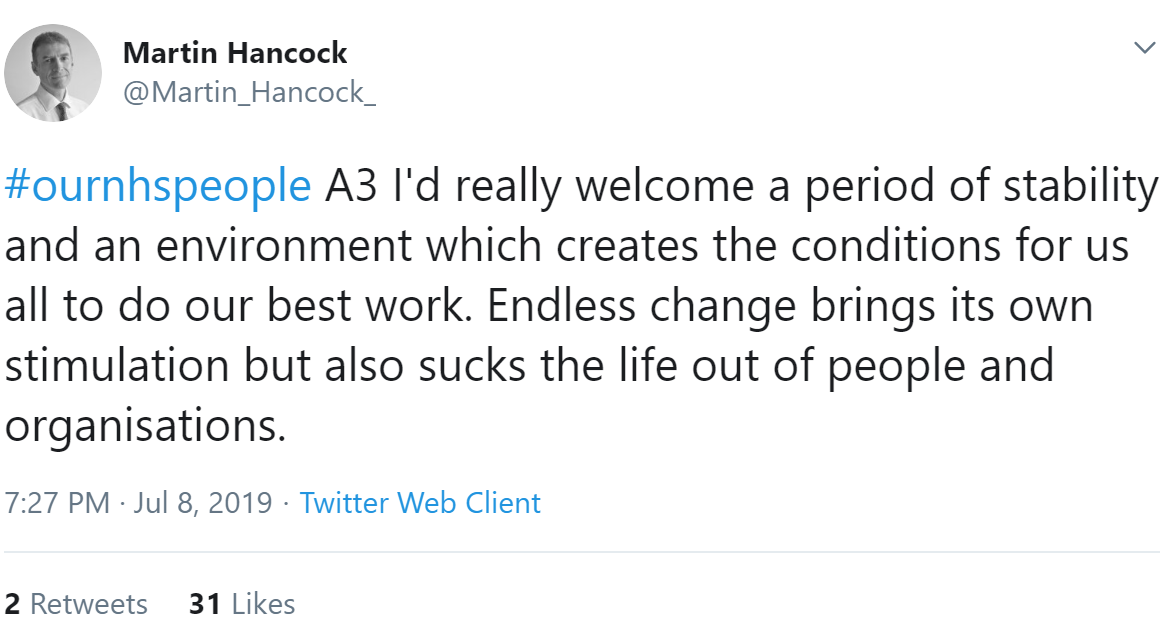The width and height of the screenshot is (1175, 640).
Task: Click Martin Hancock's profile photo
Action: coord(53,73)
